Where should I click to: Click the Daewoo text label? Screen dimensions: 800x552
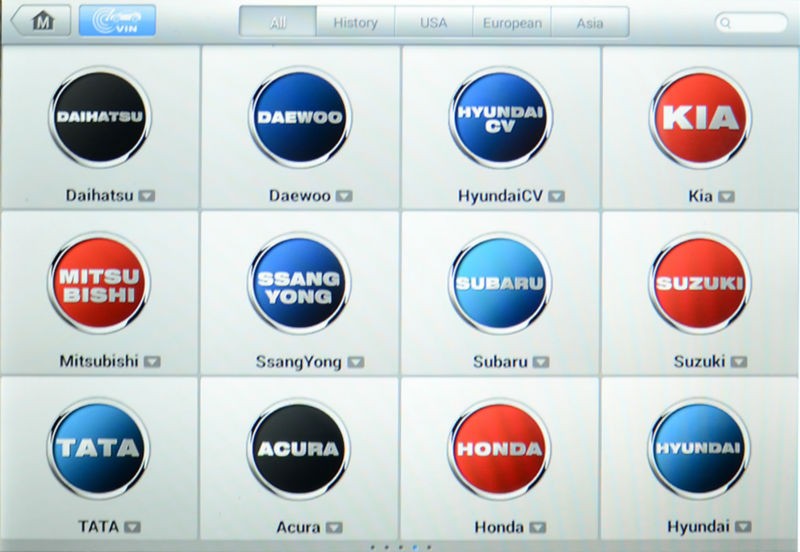tap(300, 195)
